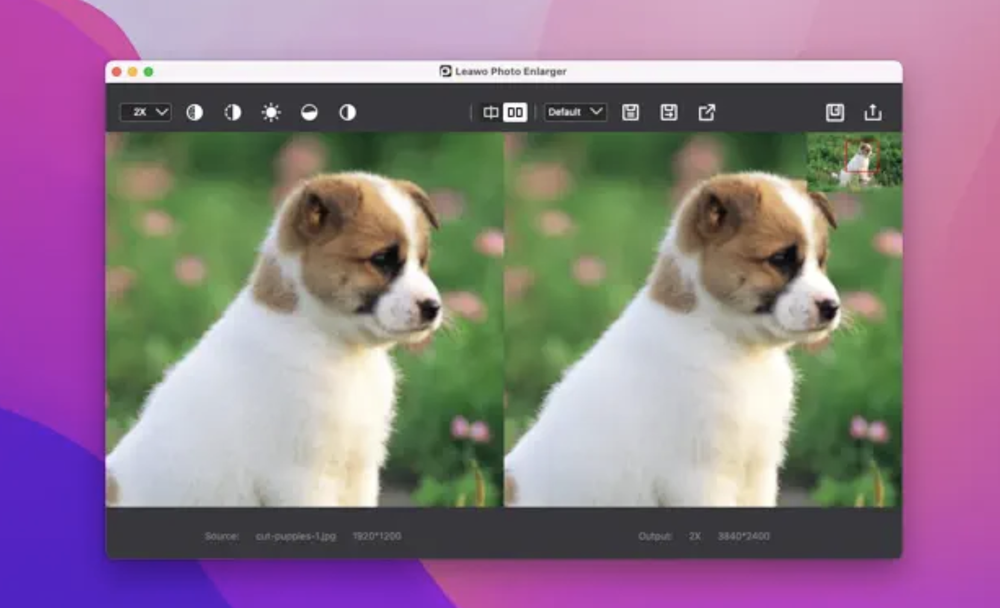
Task: Click the save-as floppy icon with arrow
Action: click(x=669, y=113)
